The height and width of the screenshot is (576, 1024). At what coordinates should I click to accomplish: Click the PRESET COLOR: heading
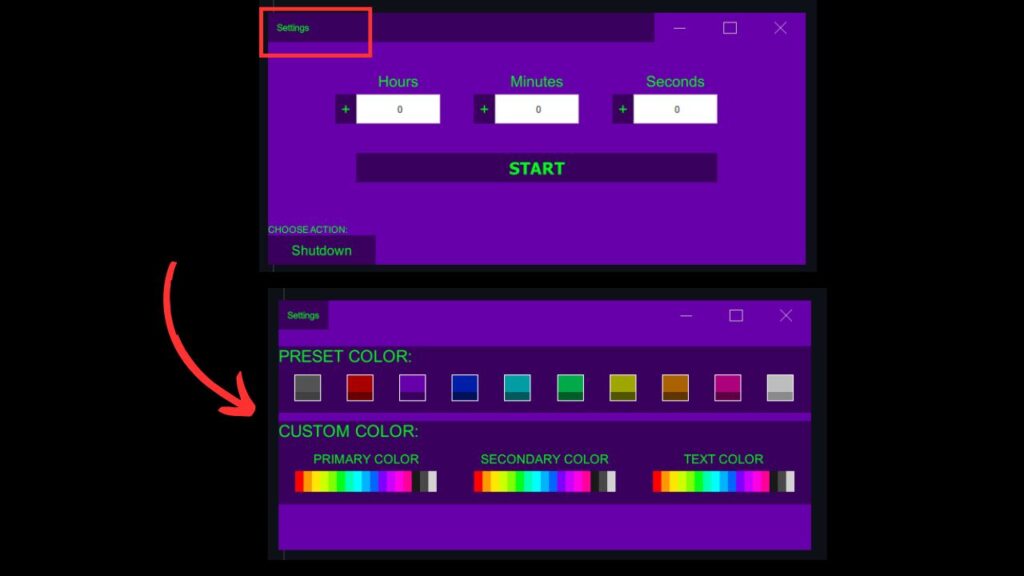coord(345,357)
